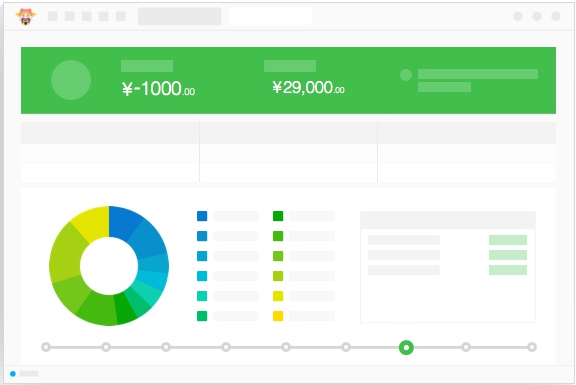Select the white active tab in top bar

click(270, 16)
